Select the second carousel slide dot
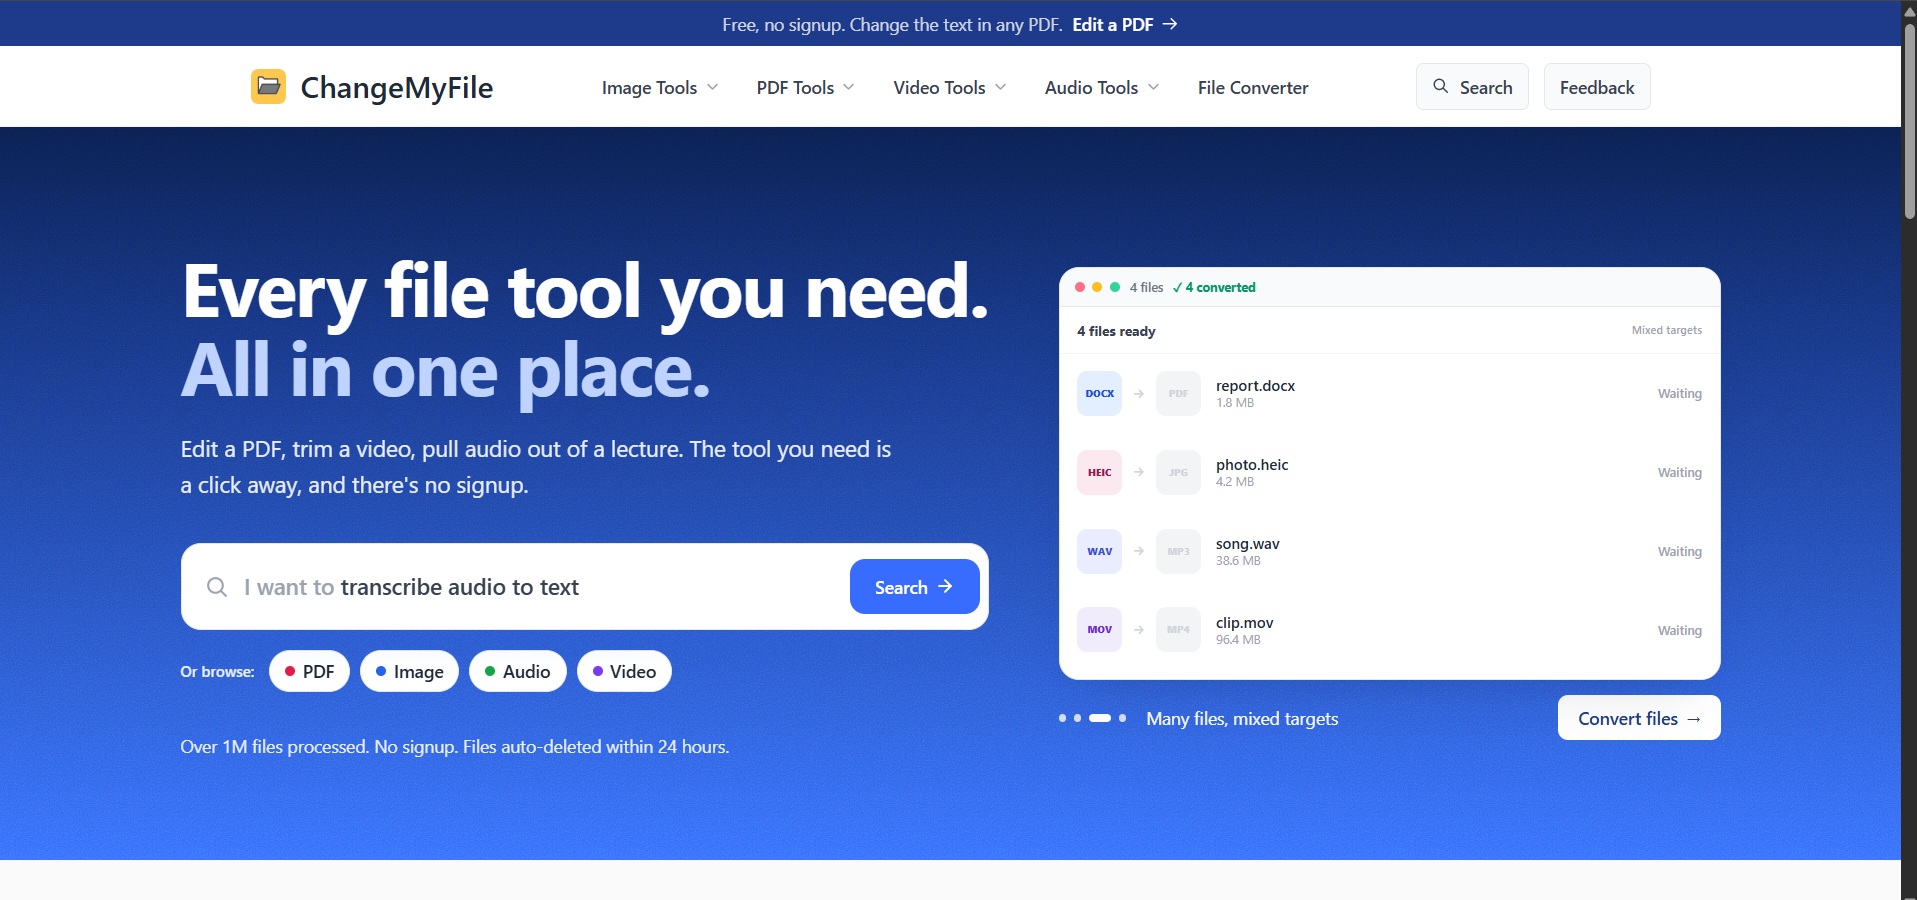 (1077, 718)
